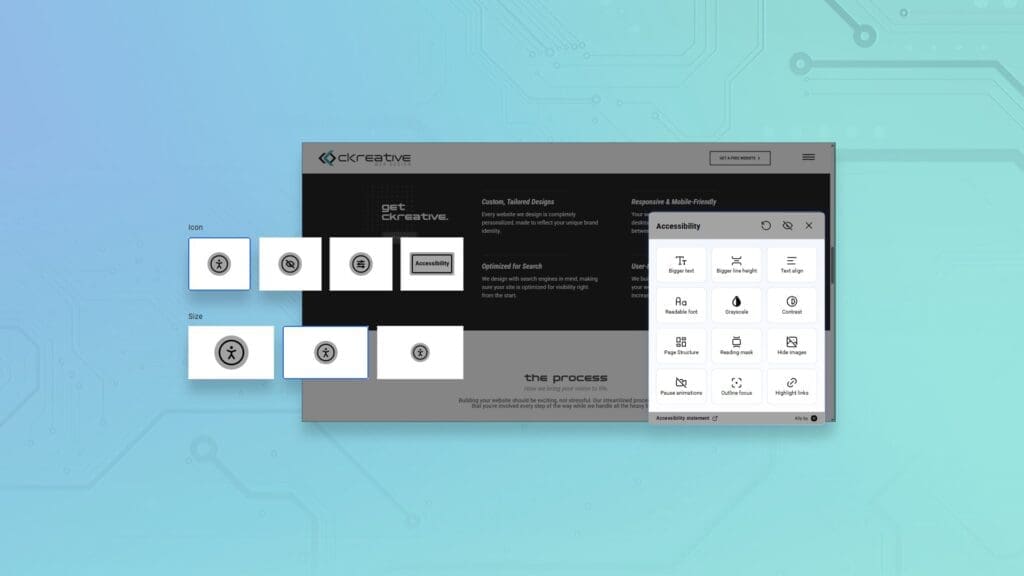The width and height of the screenshot is (1024, 576).
Task: Click the Bigger line height tile
Action: [736, 265]
